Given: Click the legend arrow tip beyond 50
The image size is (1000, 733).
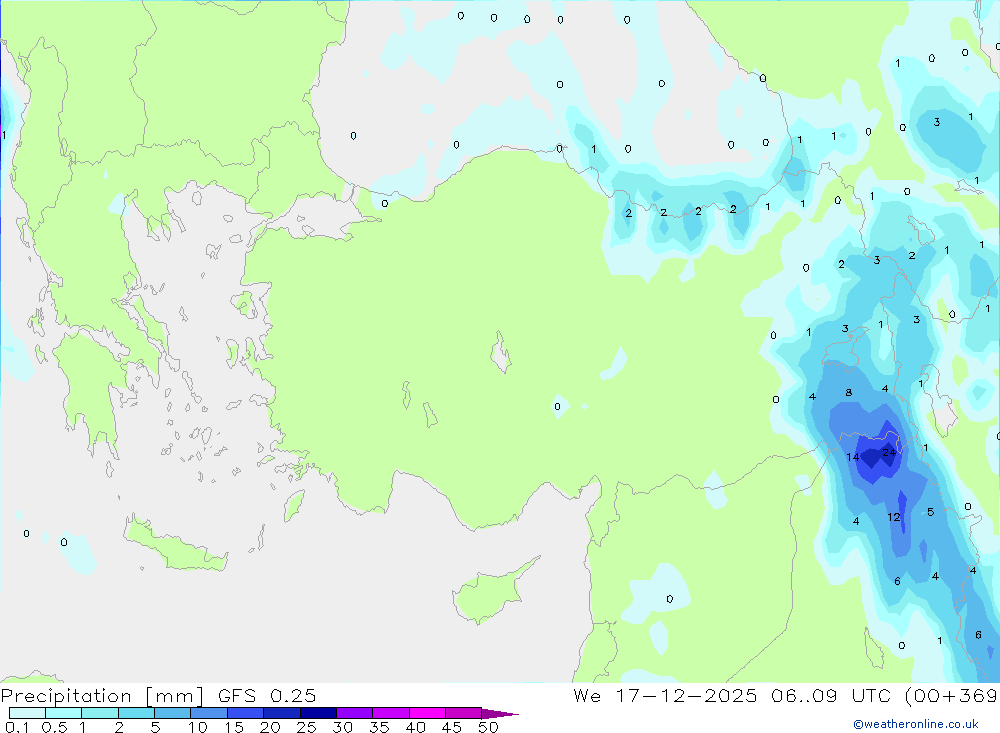Looking at the screenshot, I should tap(500, 714).
